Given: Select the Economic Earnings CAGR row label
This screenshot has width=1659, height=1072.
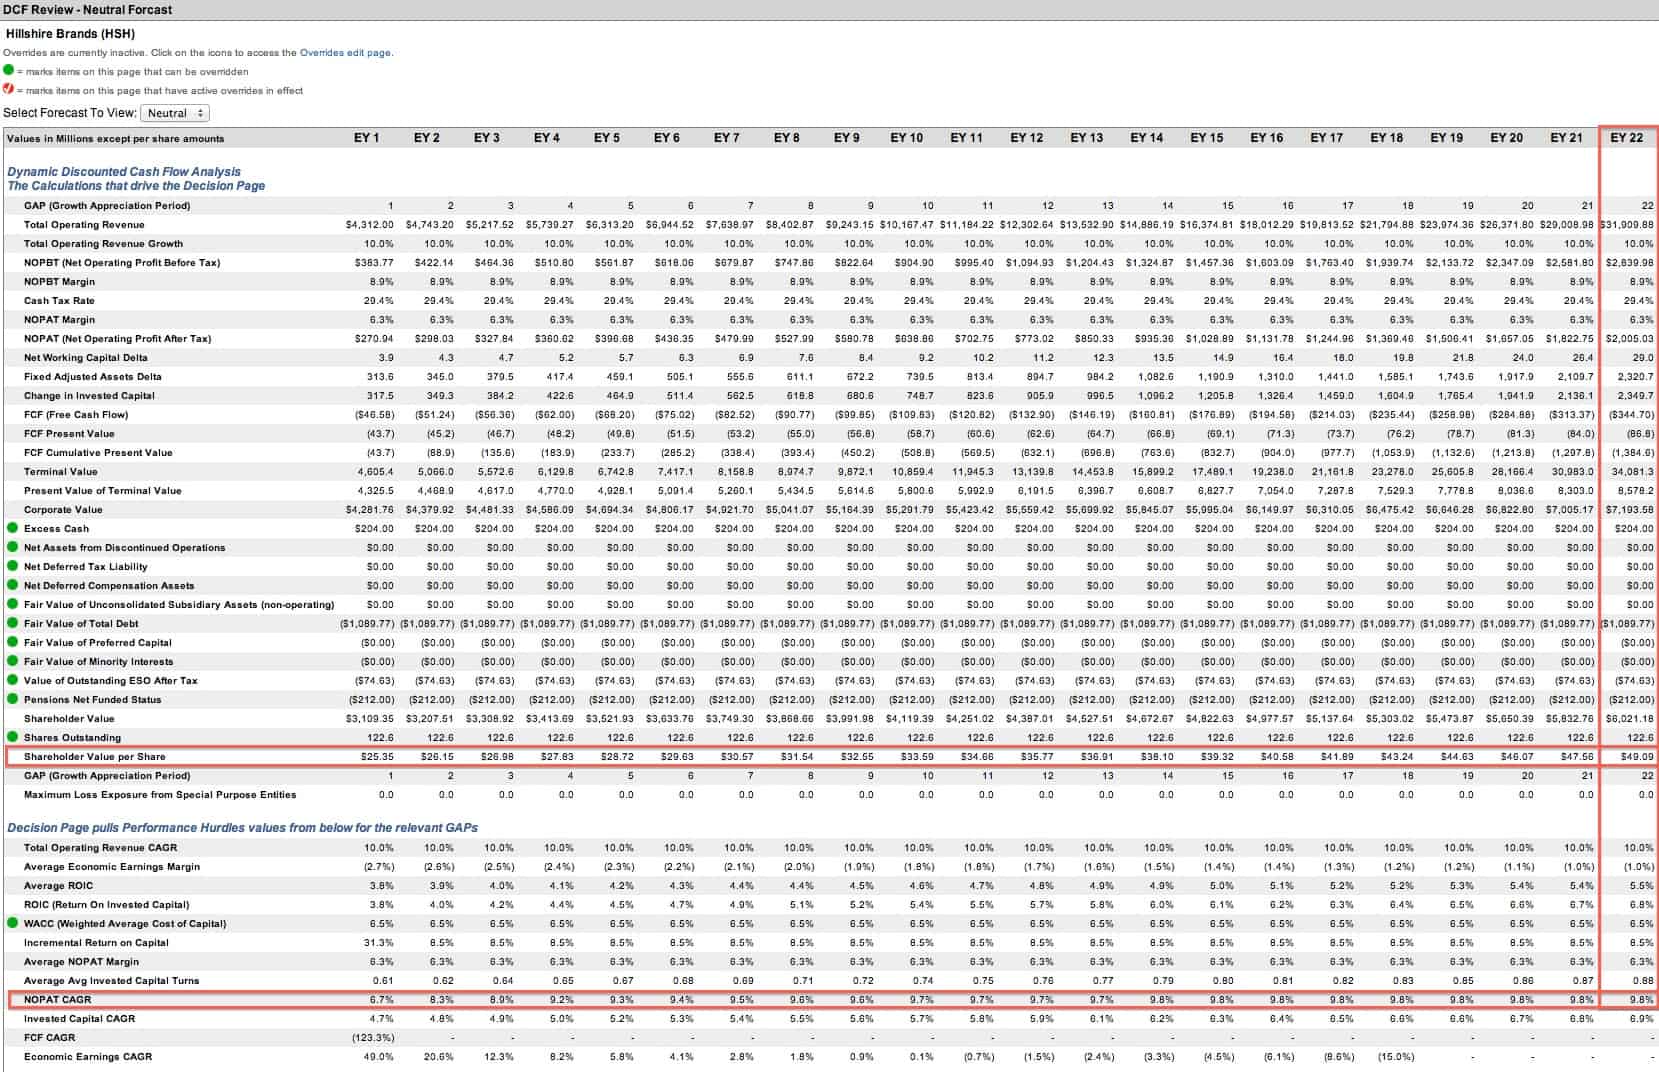Looking at the screenshot, I should tap(88, 1057).
